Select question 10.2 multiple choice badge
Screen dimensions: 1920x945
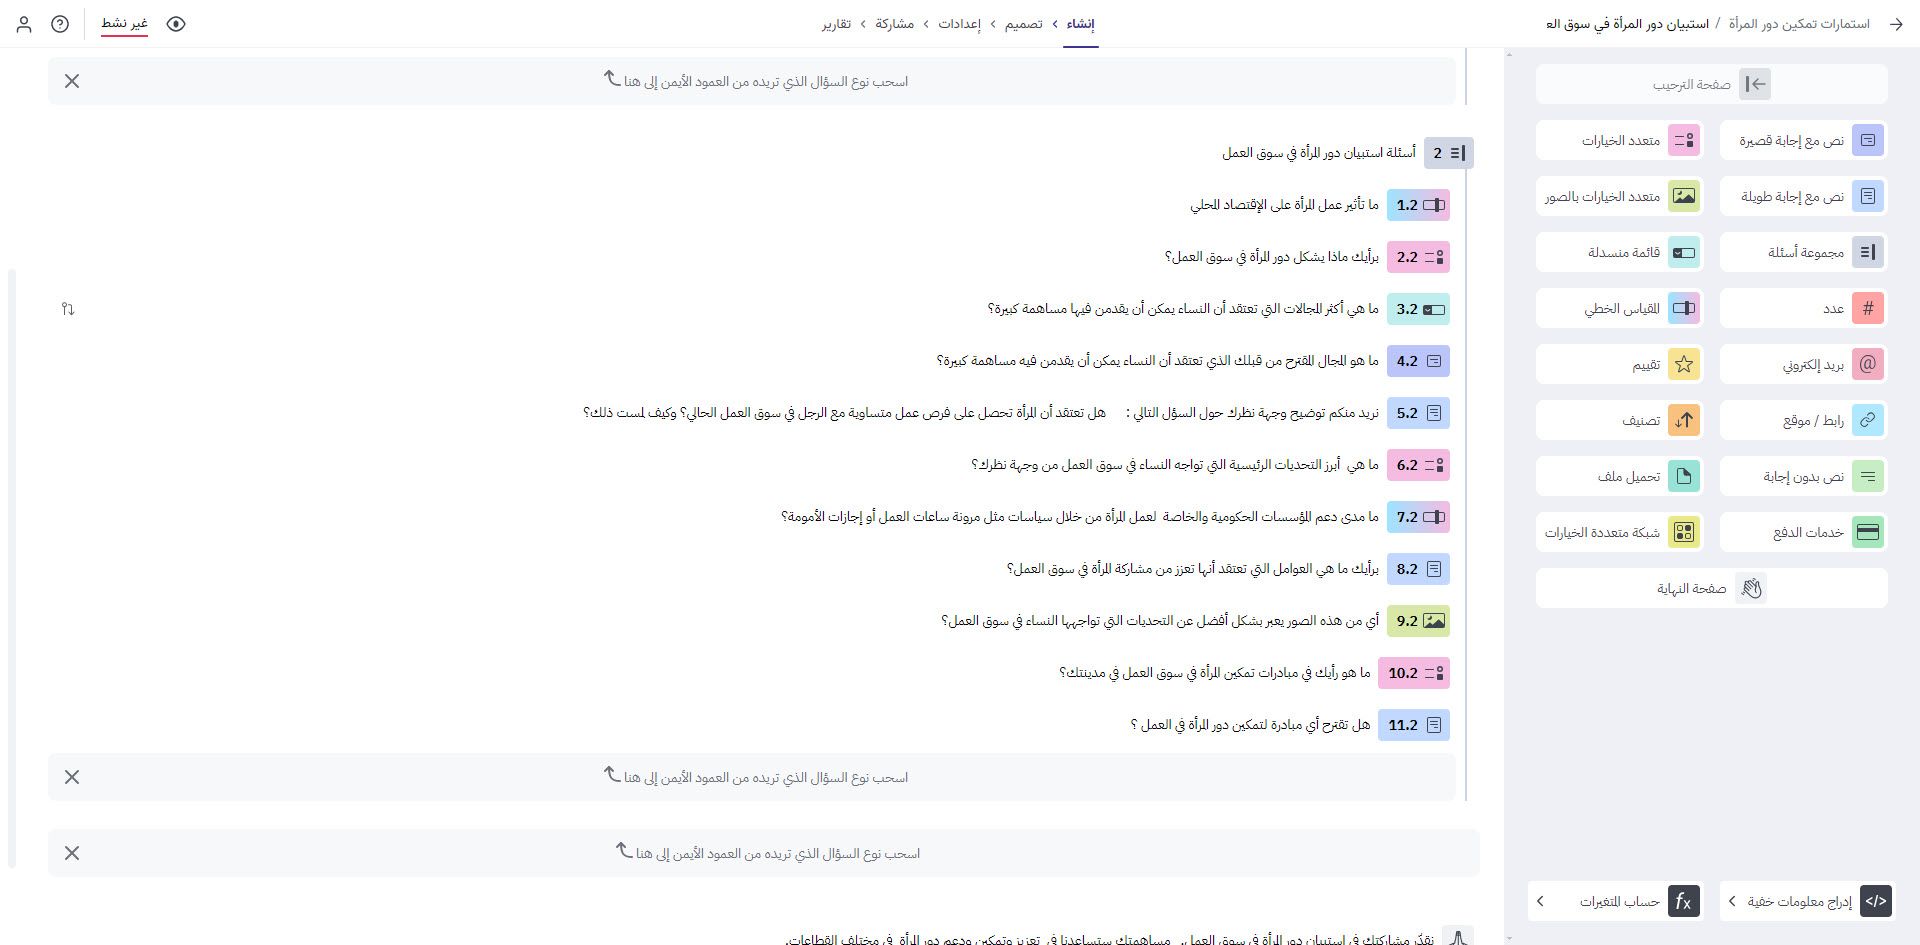[x=1414, y=673]
